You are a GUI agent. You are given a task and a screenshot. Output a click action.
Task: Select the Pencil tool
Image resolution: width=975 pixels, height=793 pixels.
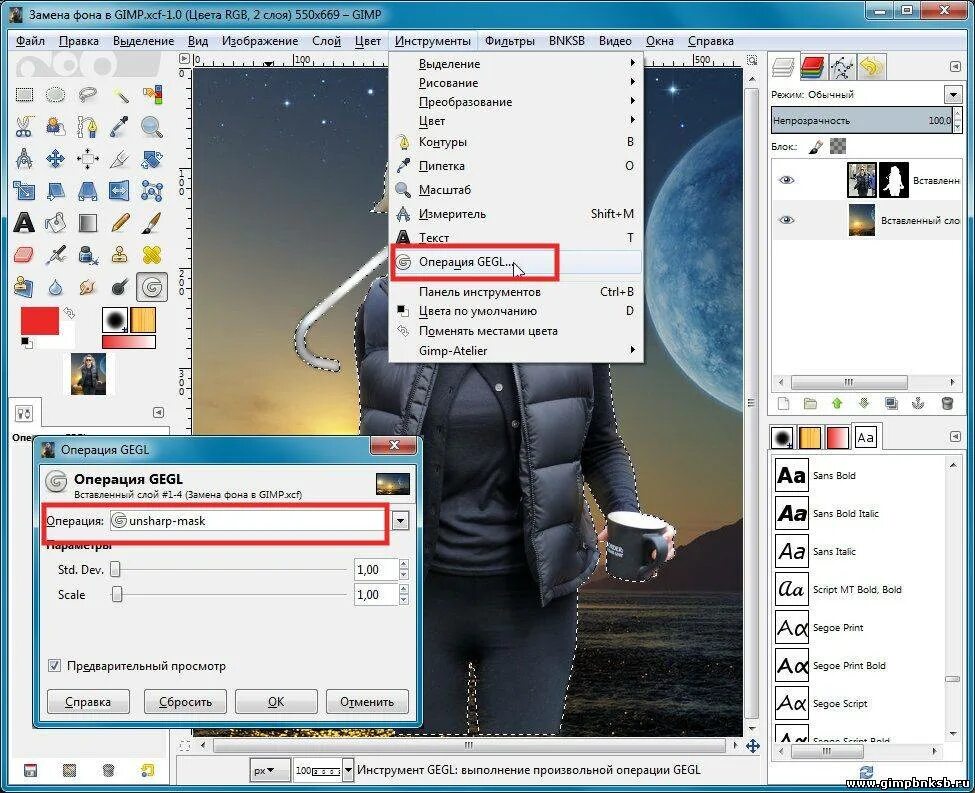[x=120, y=222]
